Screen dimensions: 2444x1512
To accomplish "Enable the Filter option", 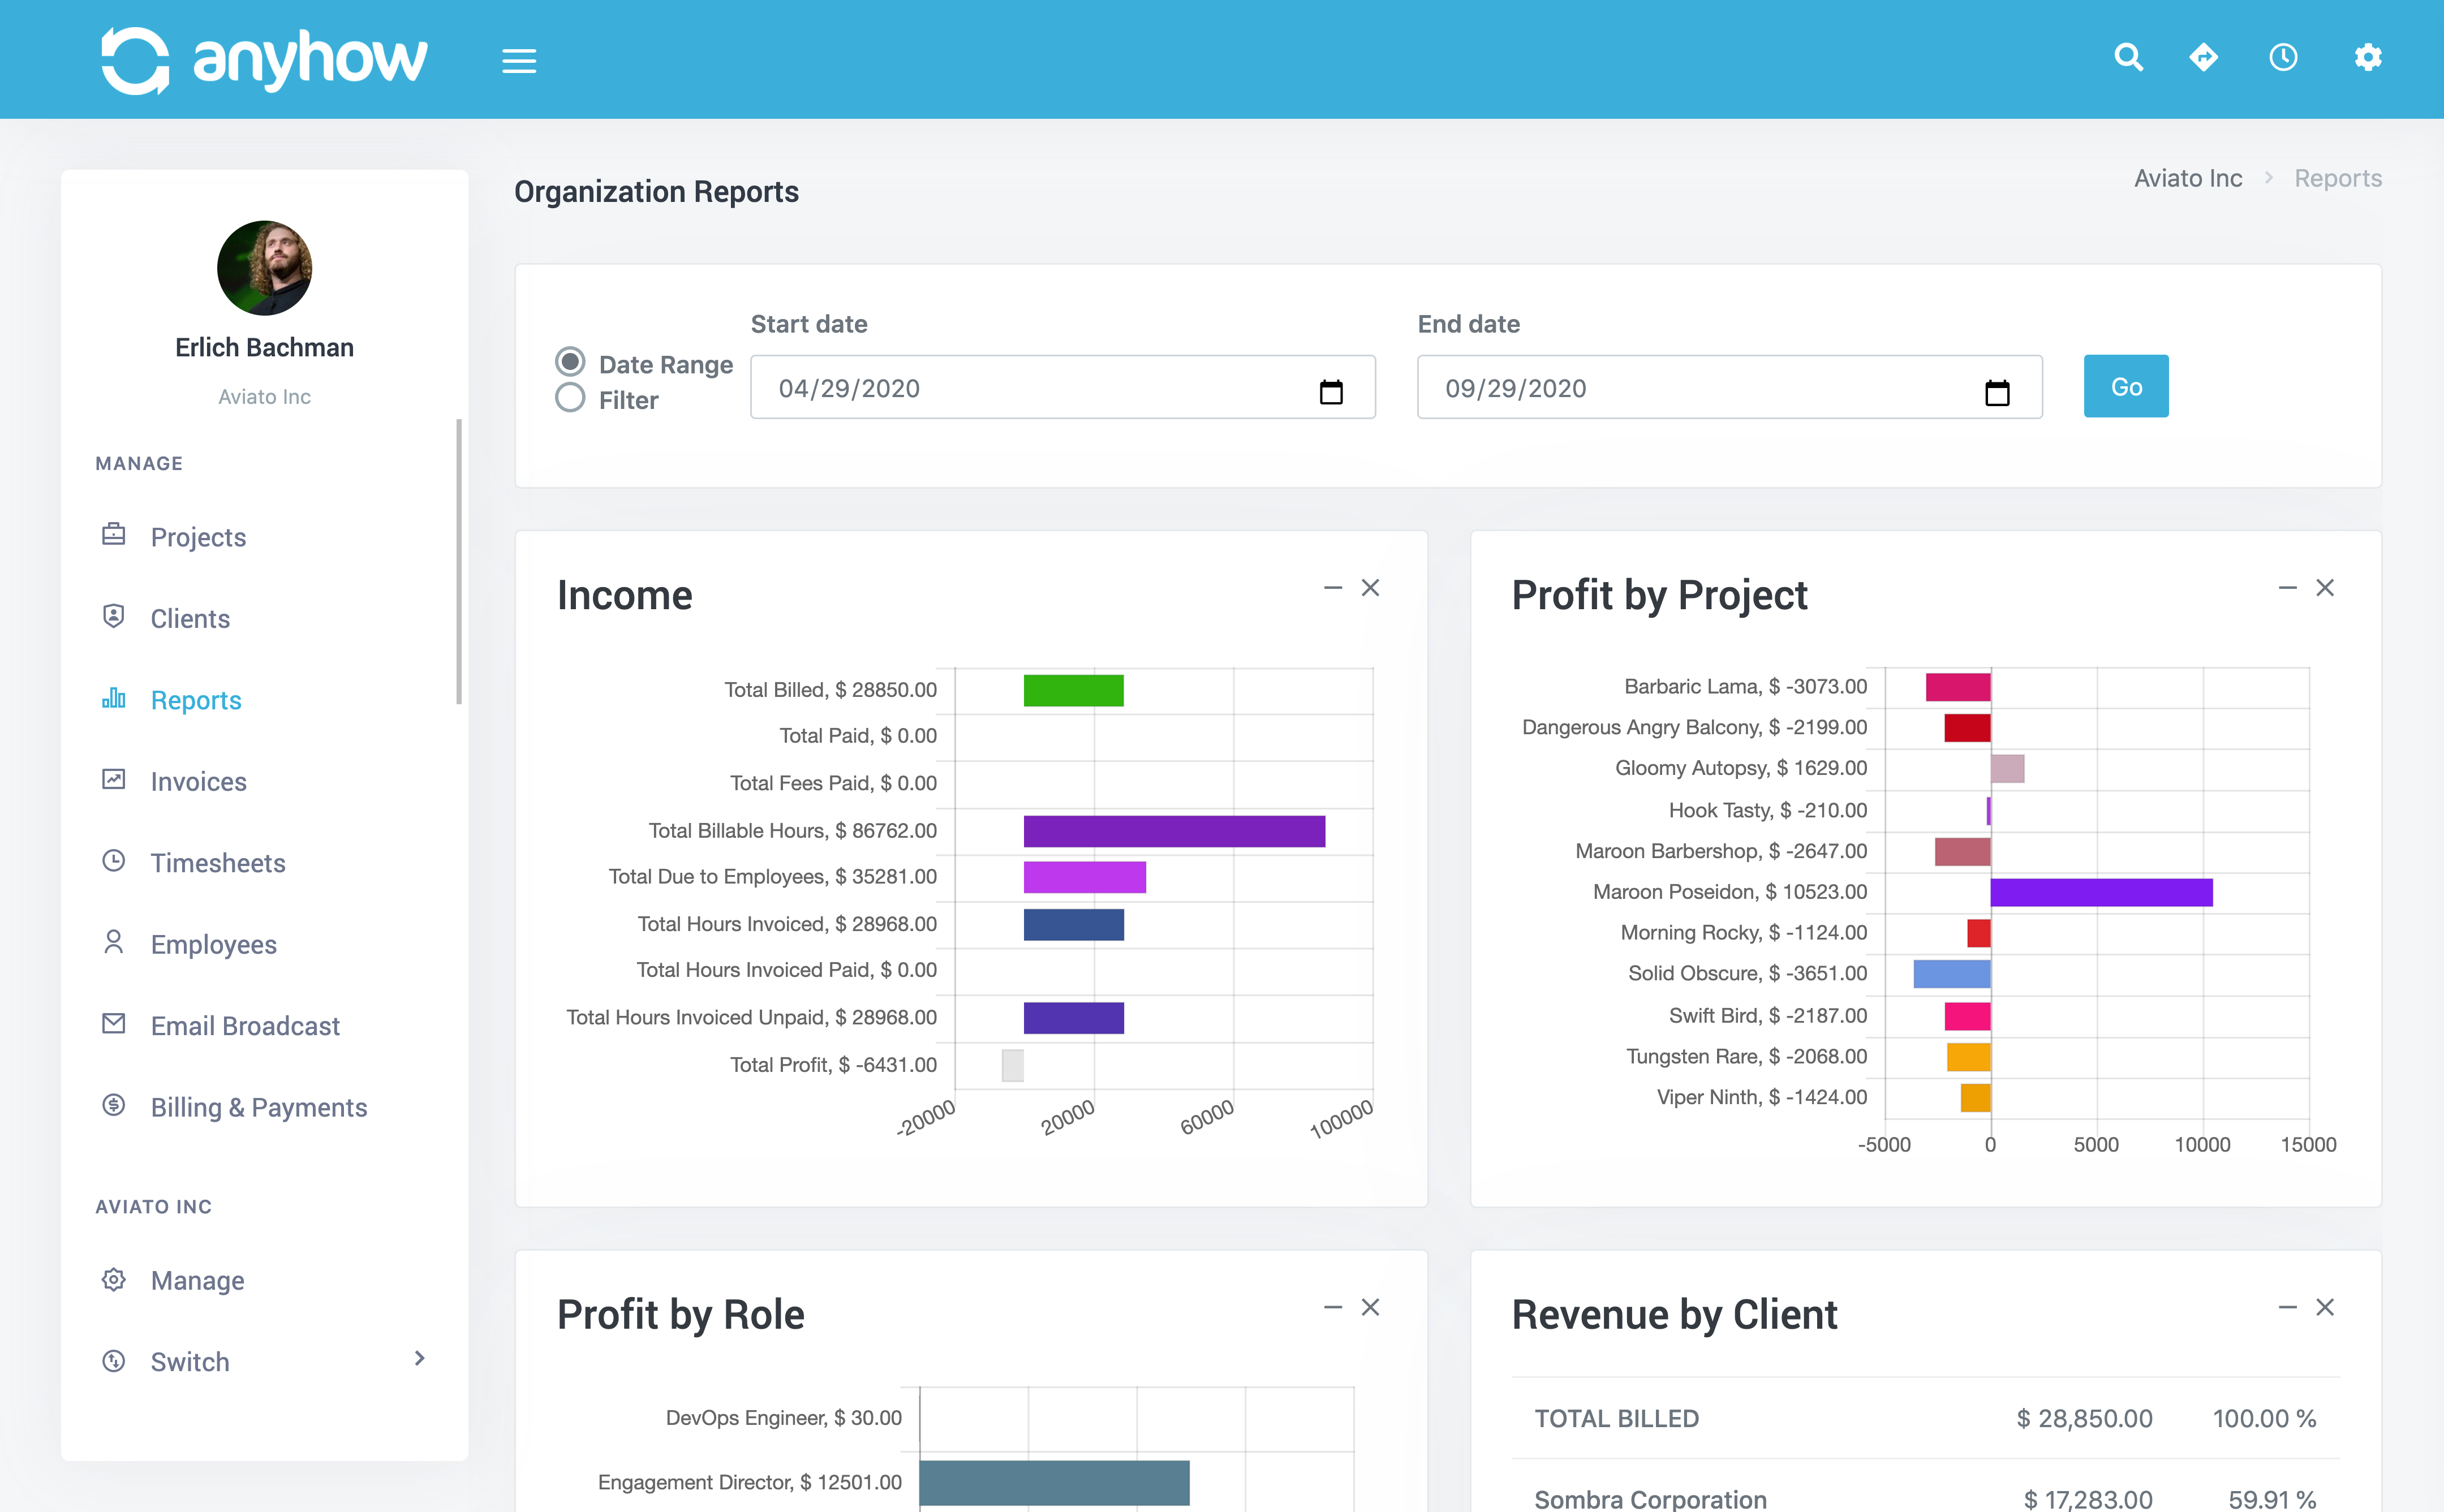I will (x=570, y=398).
